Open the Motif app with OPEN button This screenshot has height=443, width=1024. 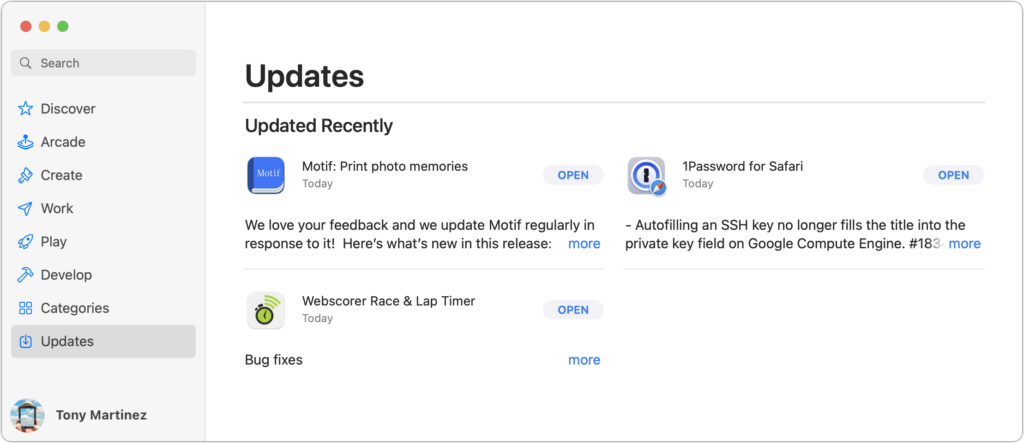573,175
